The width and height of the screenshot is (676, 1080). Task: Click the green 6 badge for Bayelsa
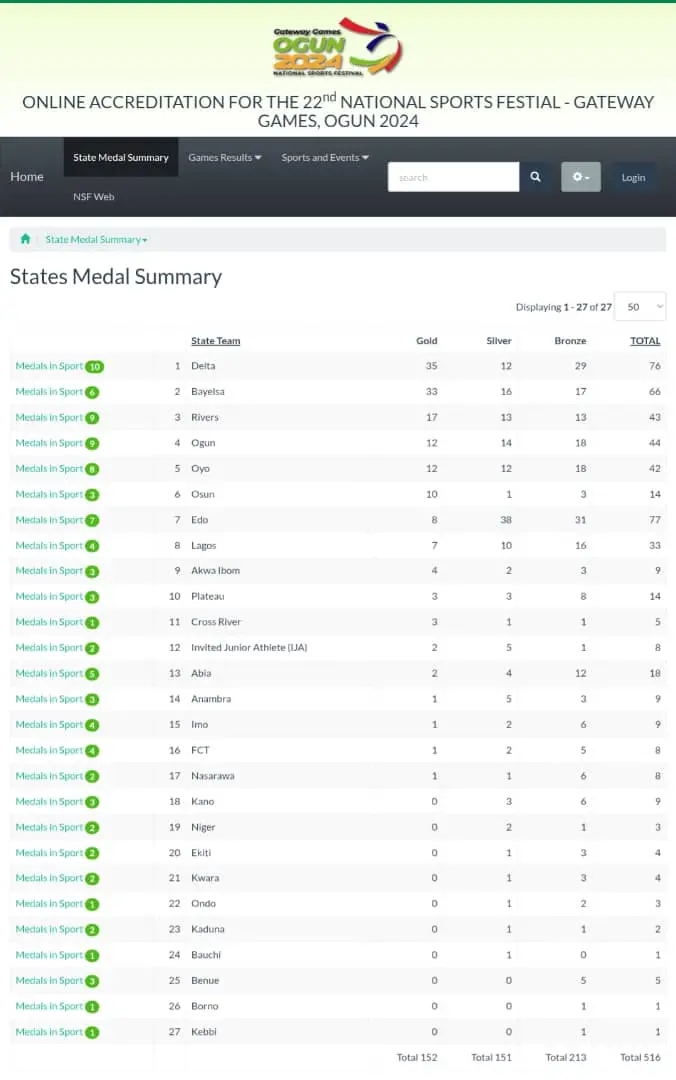coord(92,392)
